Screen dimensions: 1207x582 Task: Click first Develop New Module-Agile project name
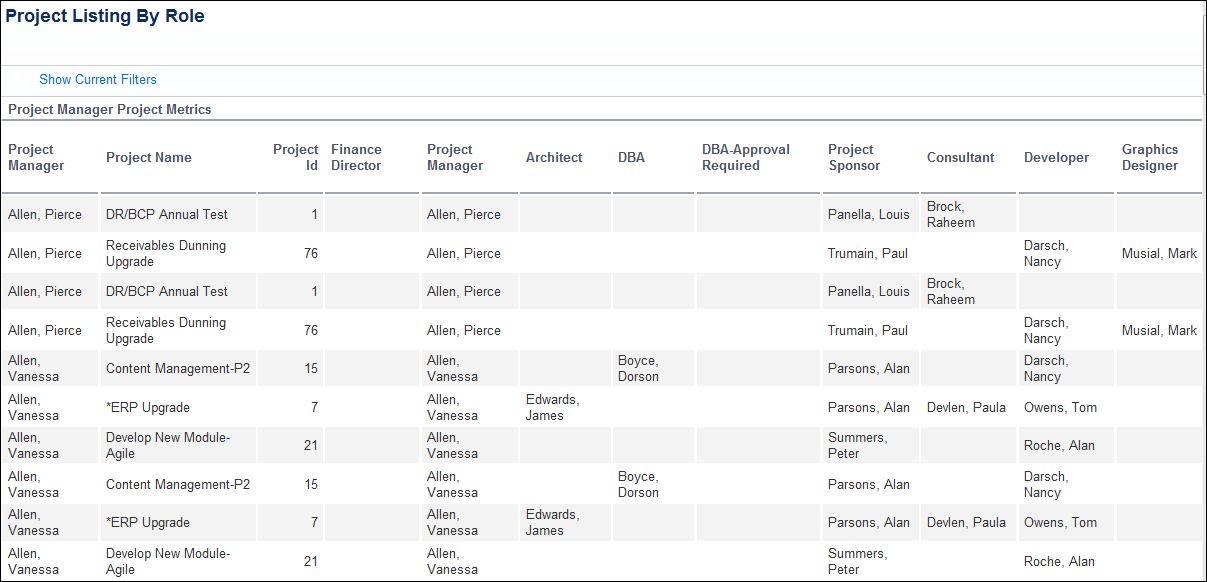tap(168, 446)
